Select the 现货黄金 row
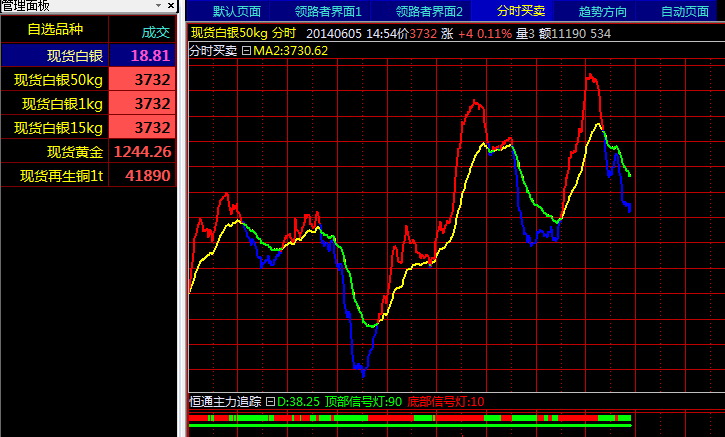The height and width of the screenshot is (437, 725). pos(88,152)
